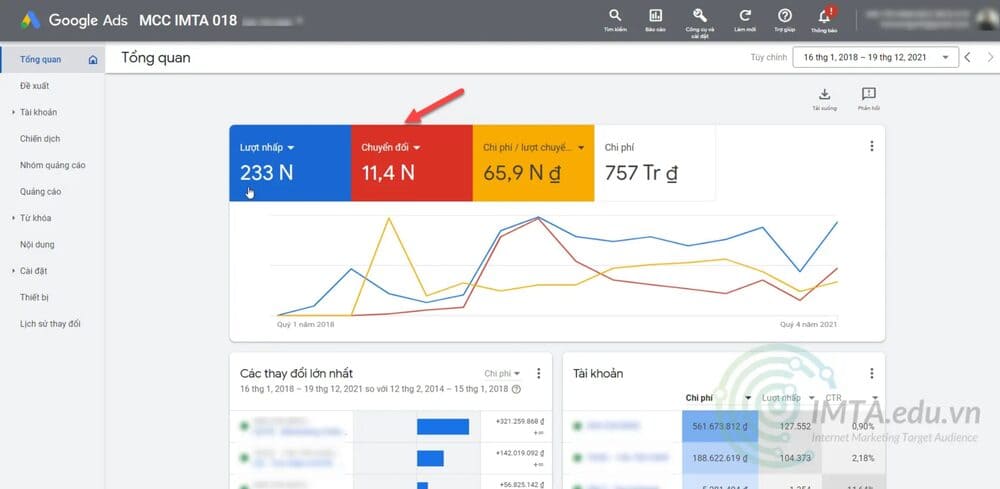
Task: Click the 2,18% CTR cell
Action: pyautogui.click(x=863, y=458)
